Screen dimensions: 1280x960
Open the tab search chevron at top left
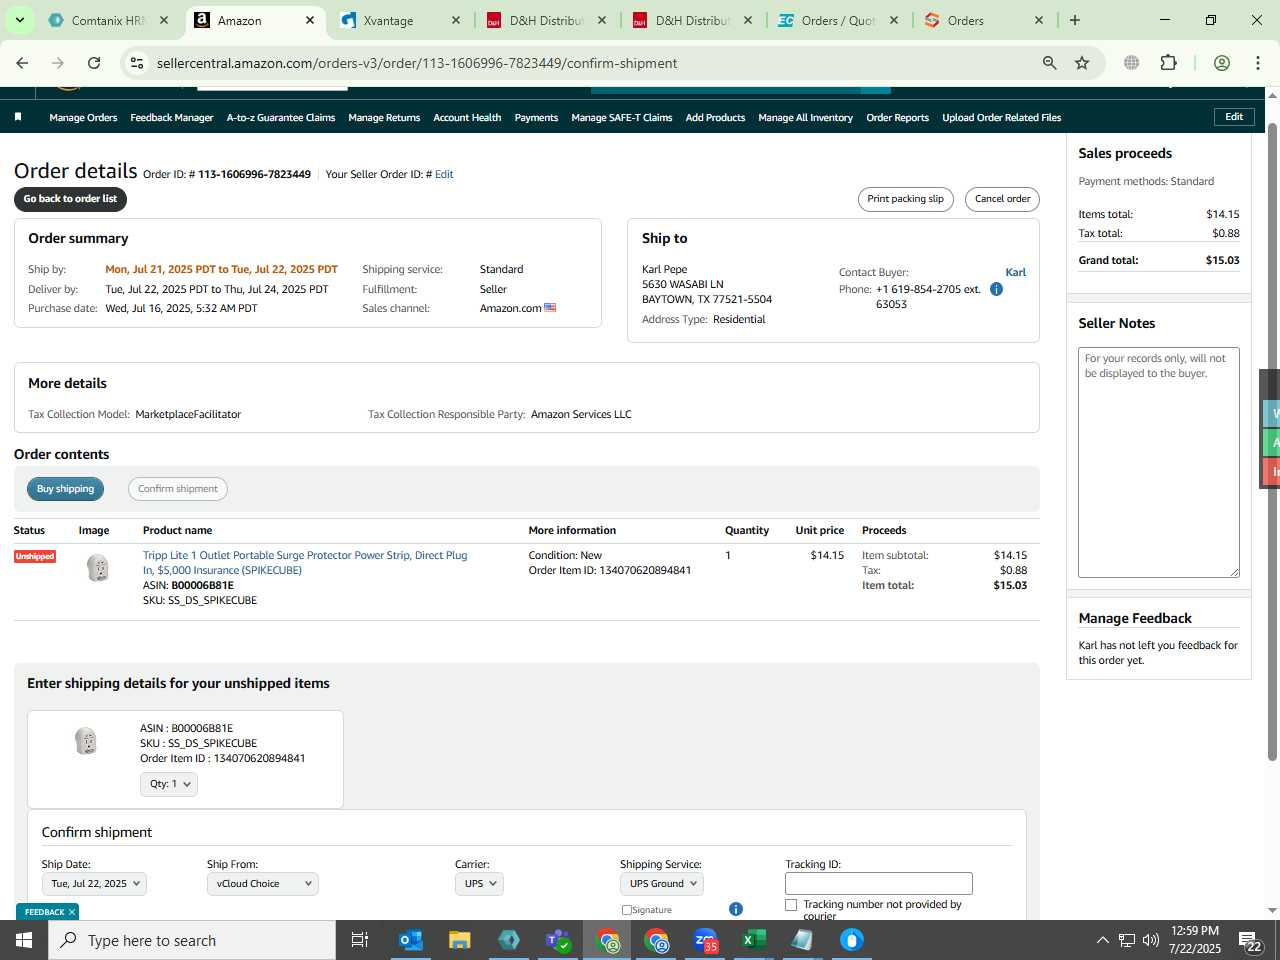pos(19,20)
